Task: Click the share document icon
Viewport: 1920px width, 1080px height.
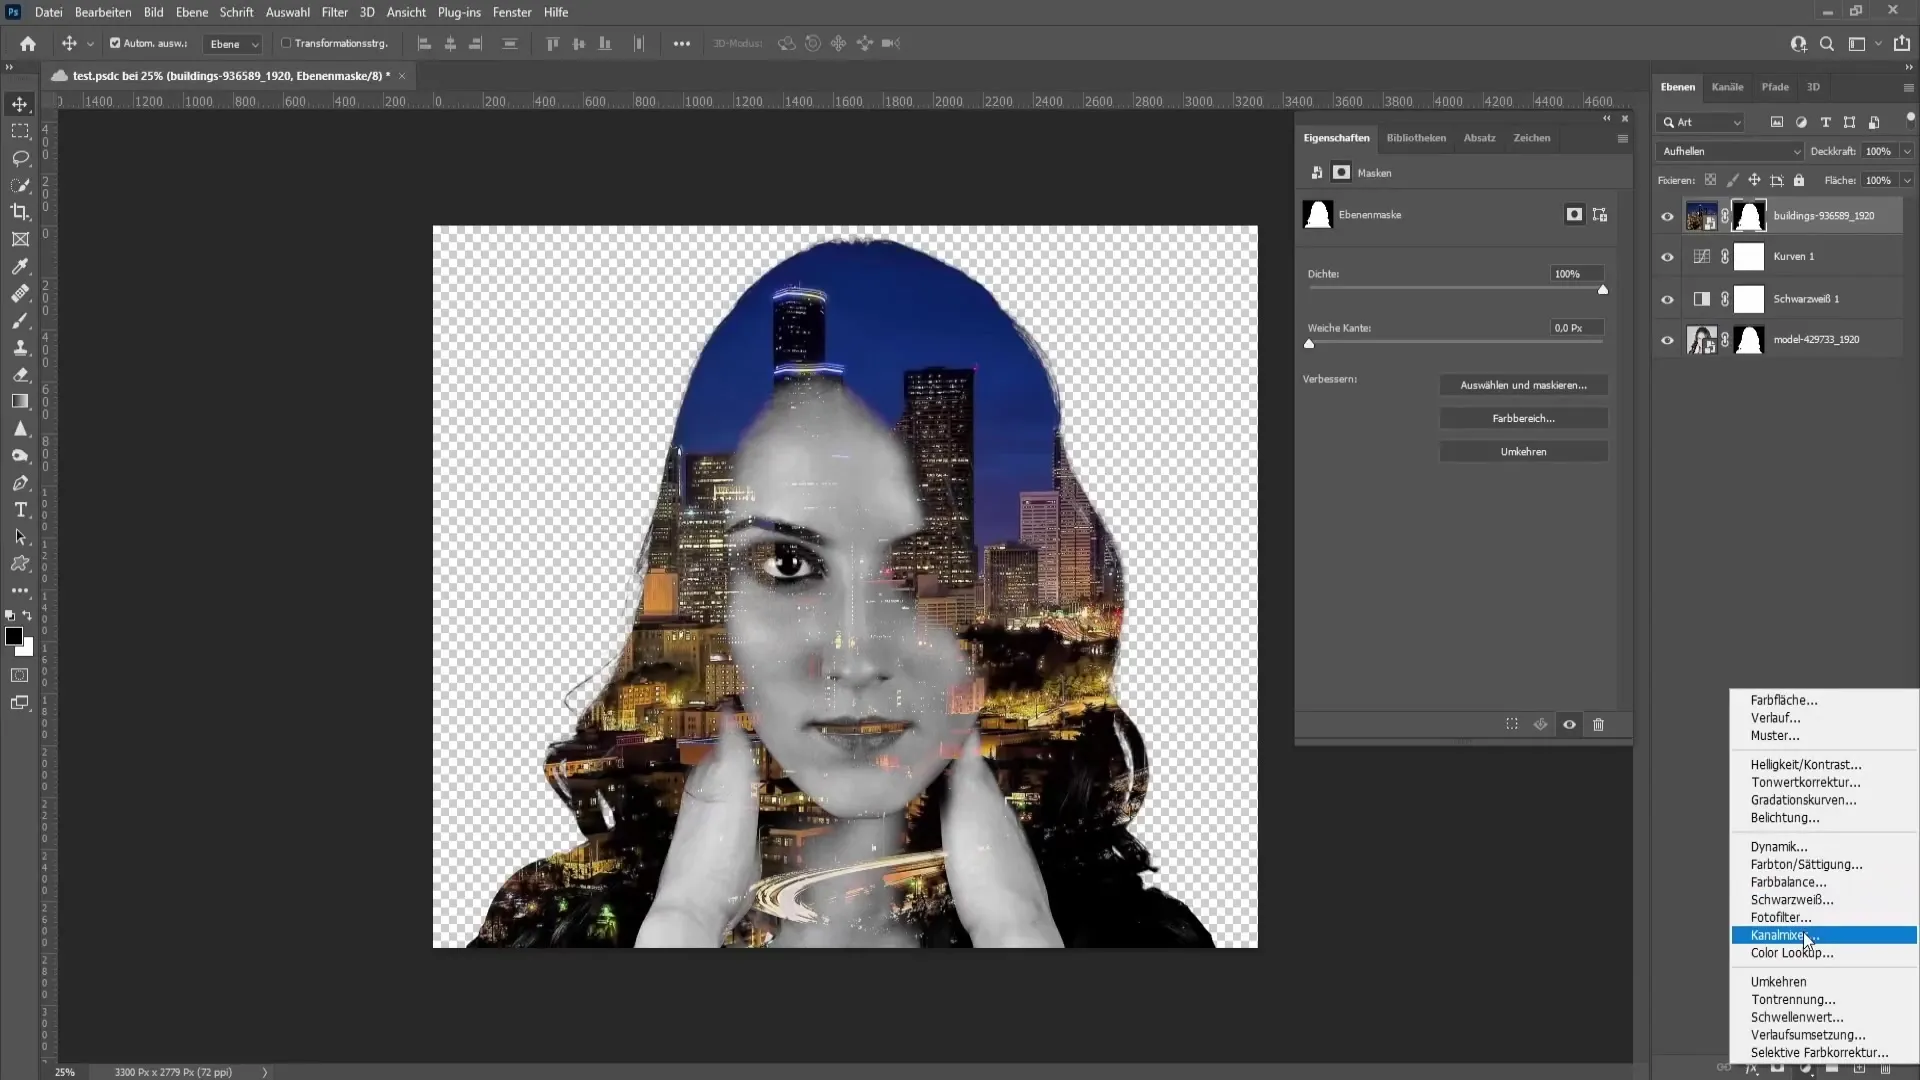Action: tap(1902, 43)
